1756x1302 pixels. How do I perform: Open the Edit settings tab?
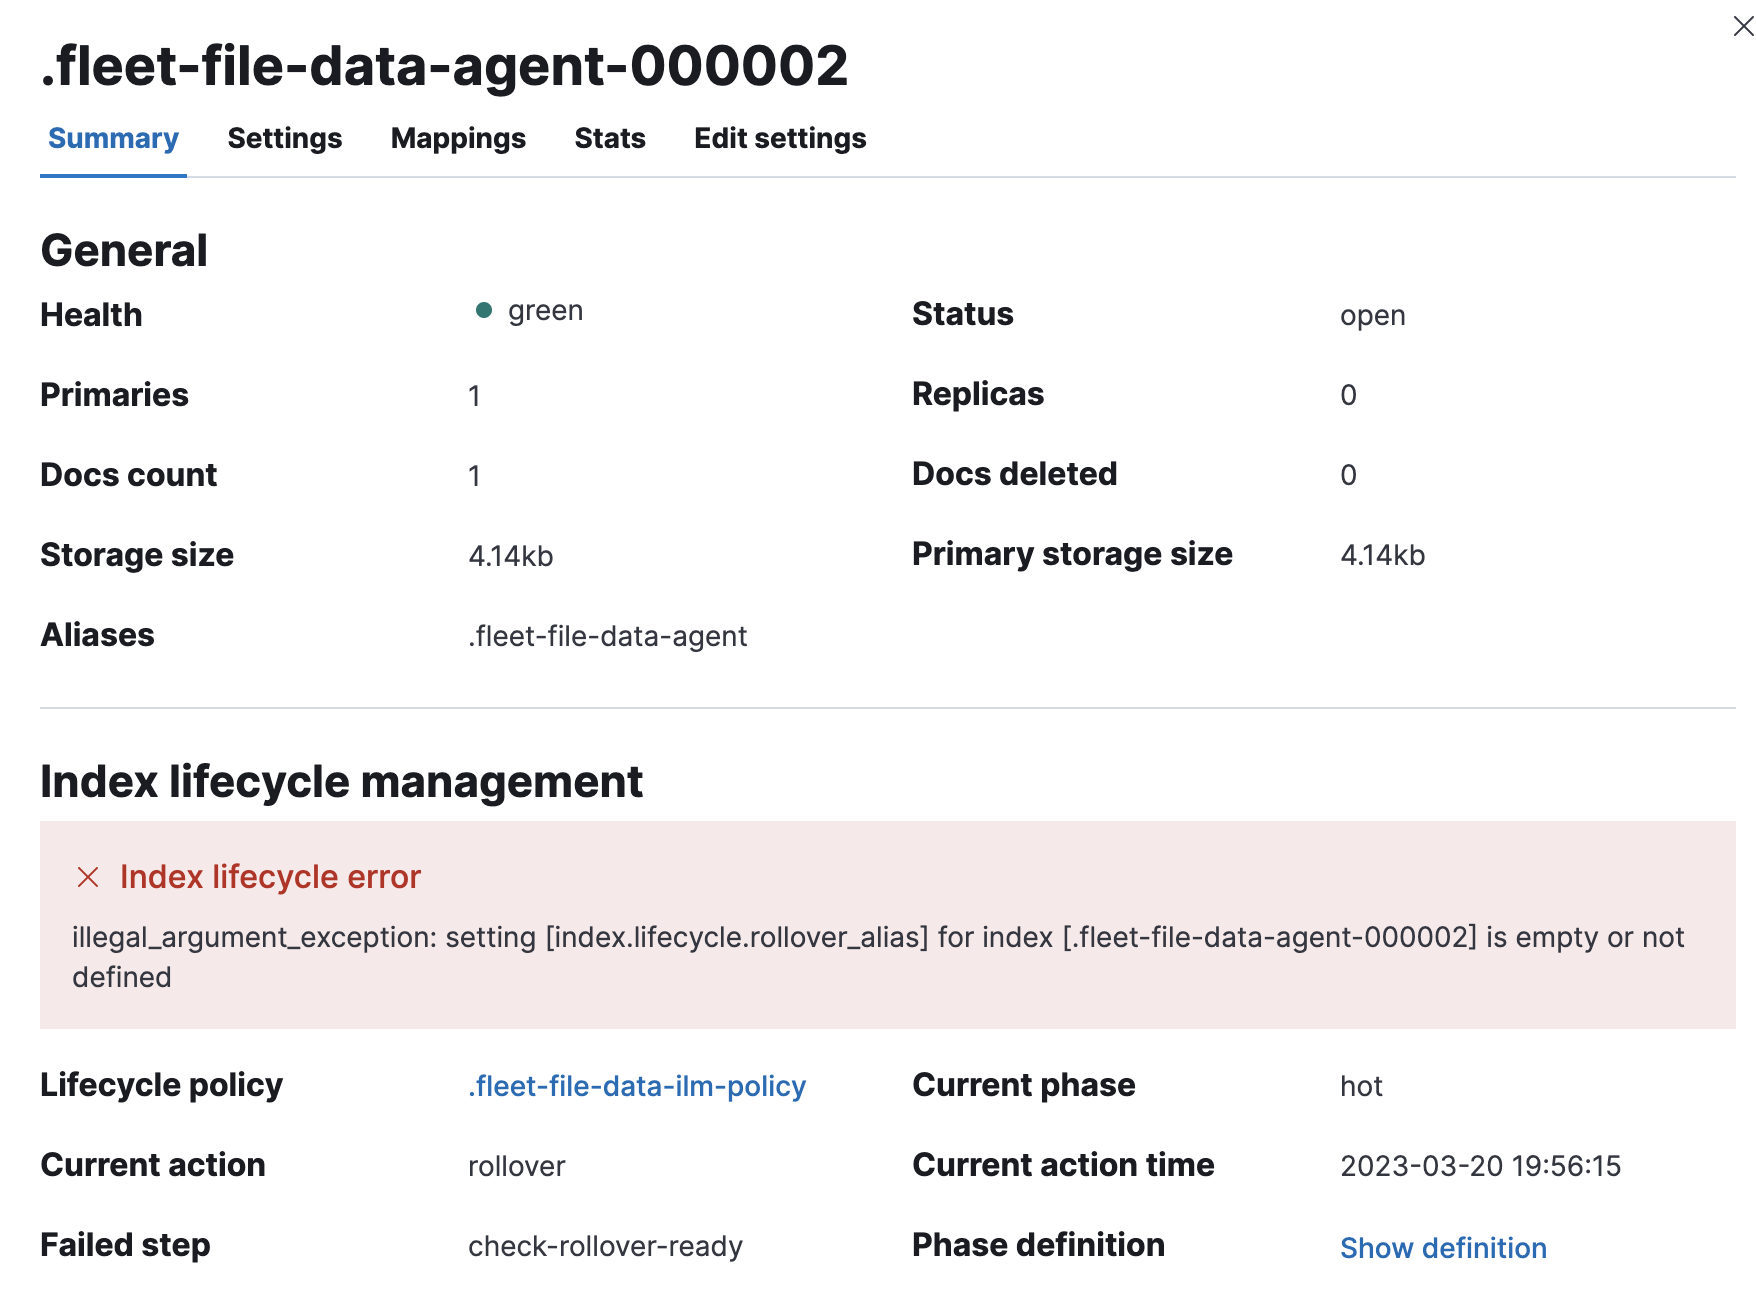tap(779, 139)
